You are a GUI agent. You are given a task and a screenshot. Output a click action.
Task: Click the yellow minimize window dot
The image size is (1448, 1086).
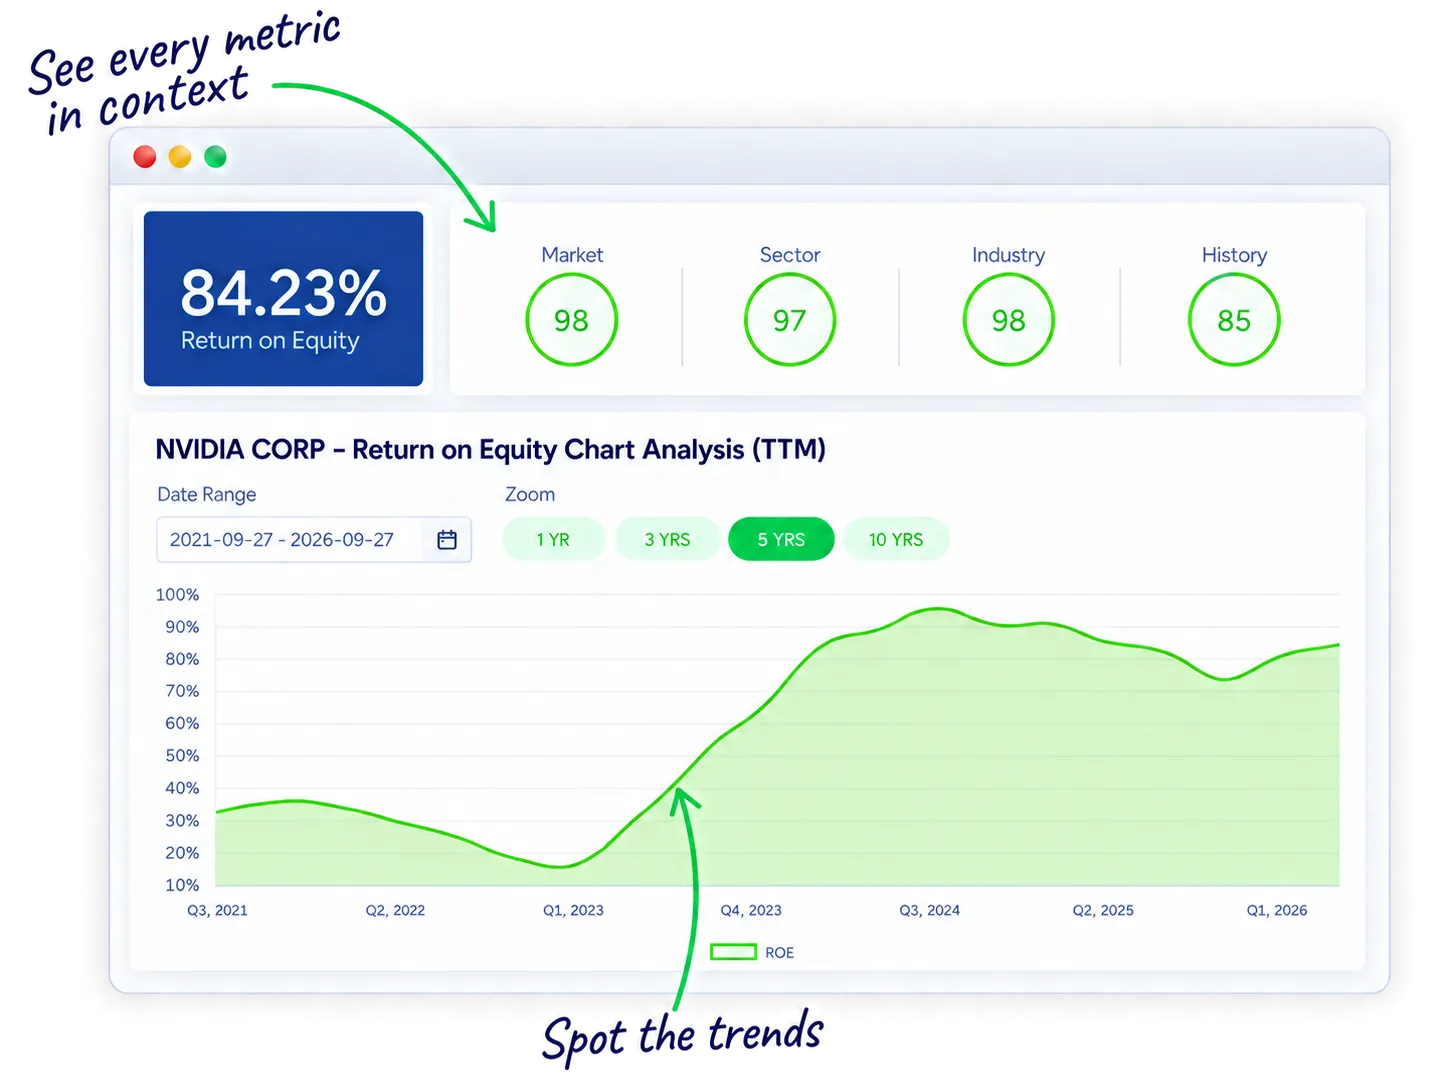click(180, 157)
